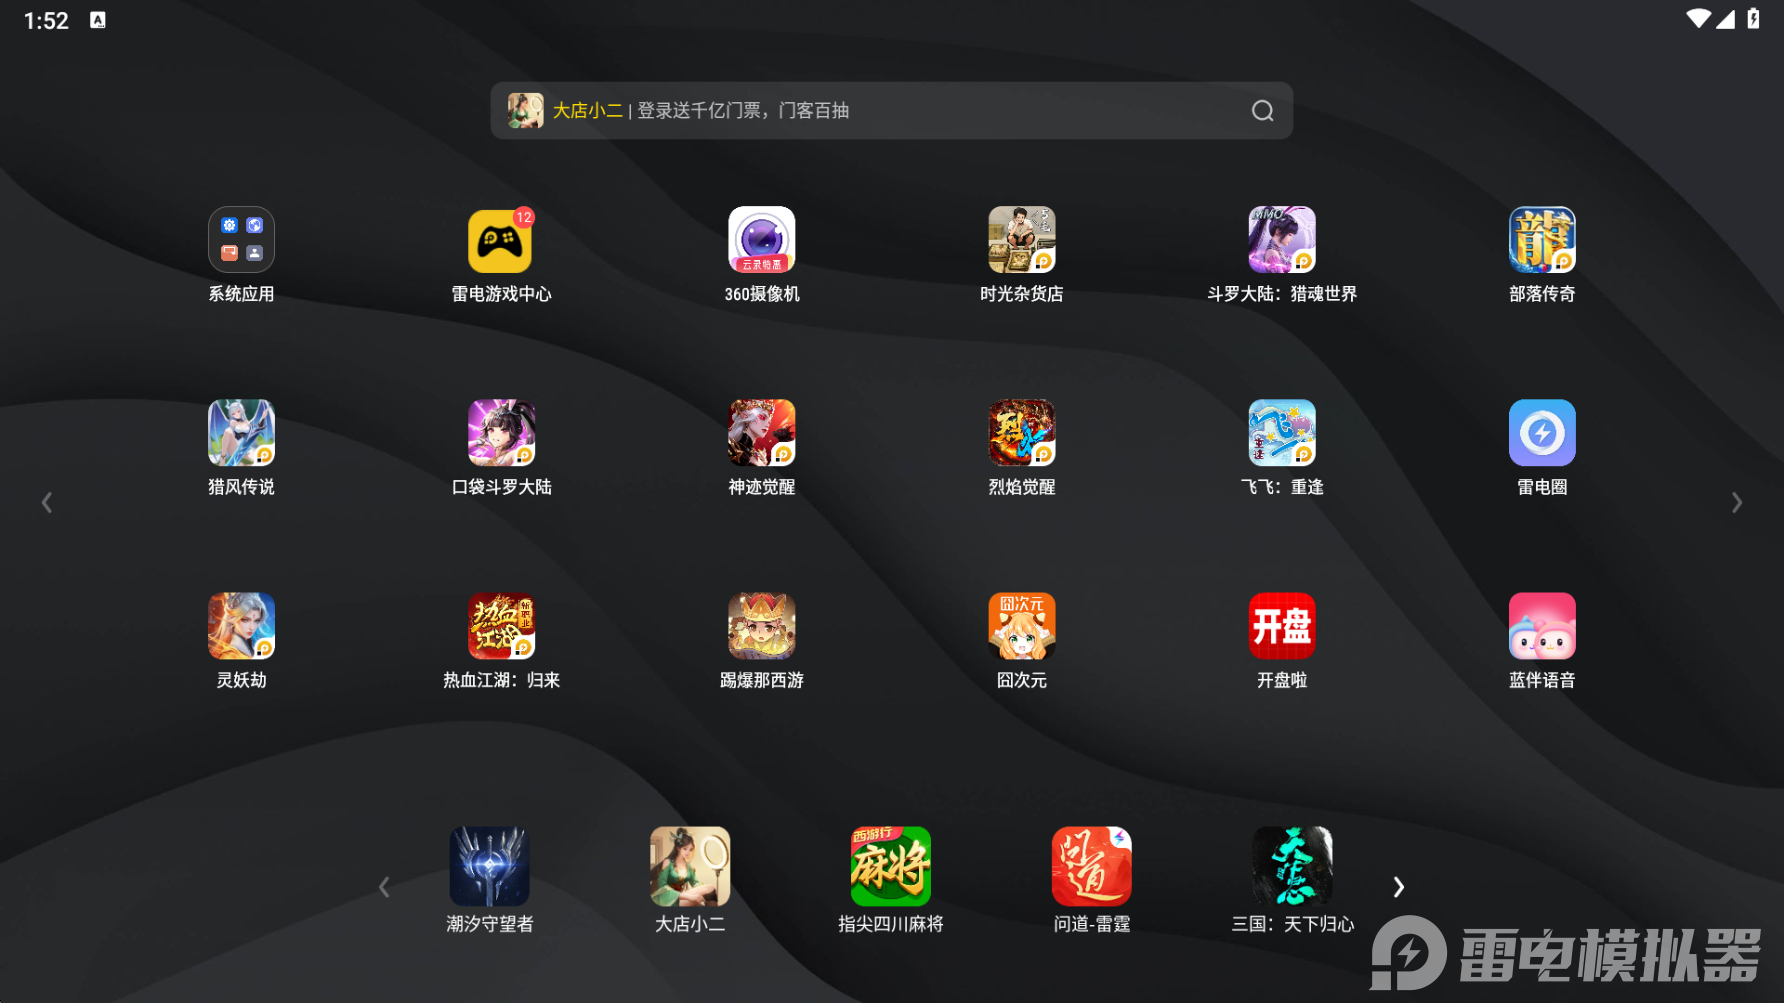The image size is (1784, 1003).
Task: Click the 大店小二 thumbnail in search bar
Action: point(525,111)
